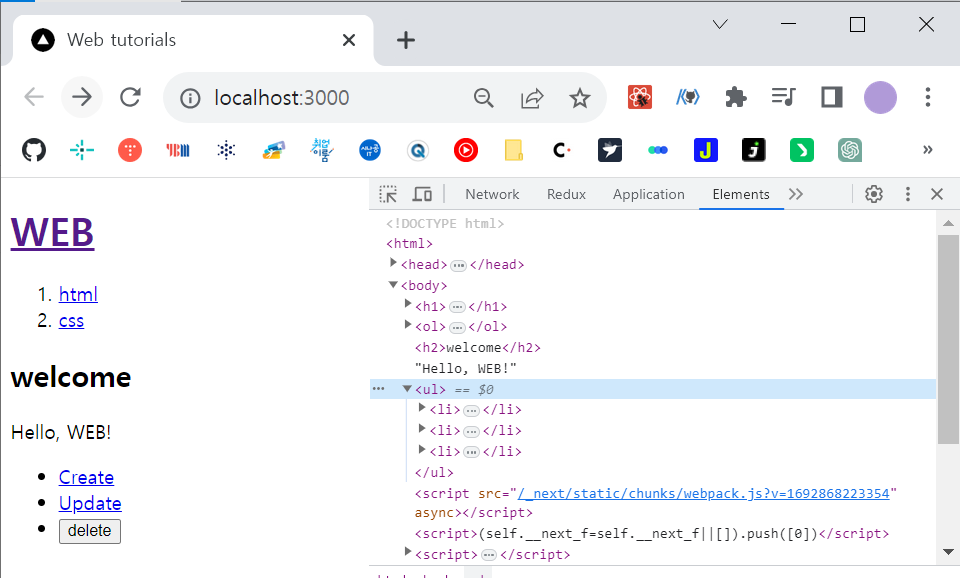Click the Create link
The width and height of the screenshot is (960, 578).
click(86, 478)
